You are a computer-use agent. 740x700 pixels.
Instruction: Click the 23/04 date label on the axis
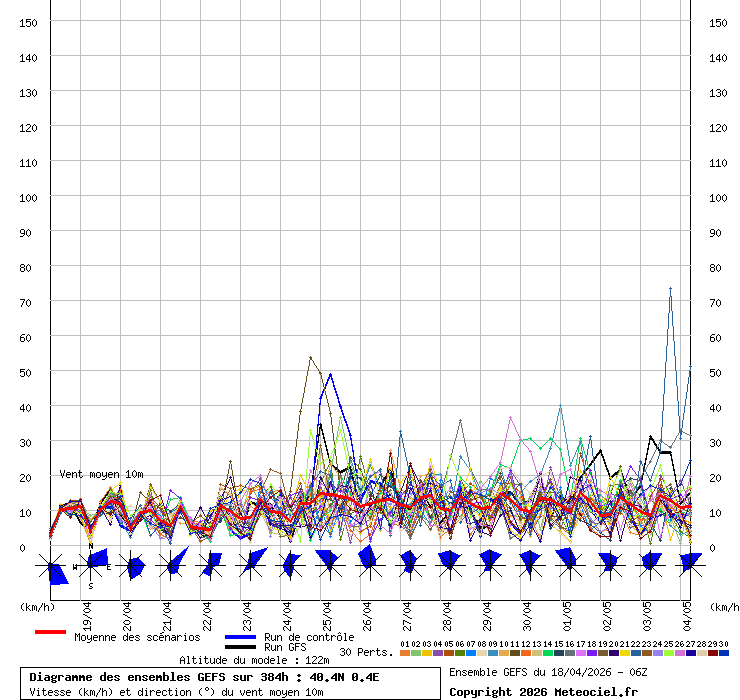(247, 612)
